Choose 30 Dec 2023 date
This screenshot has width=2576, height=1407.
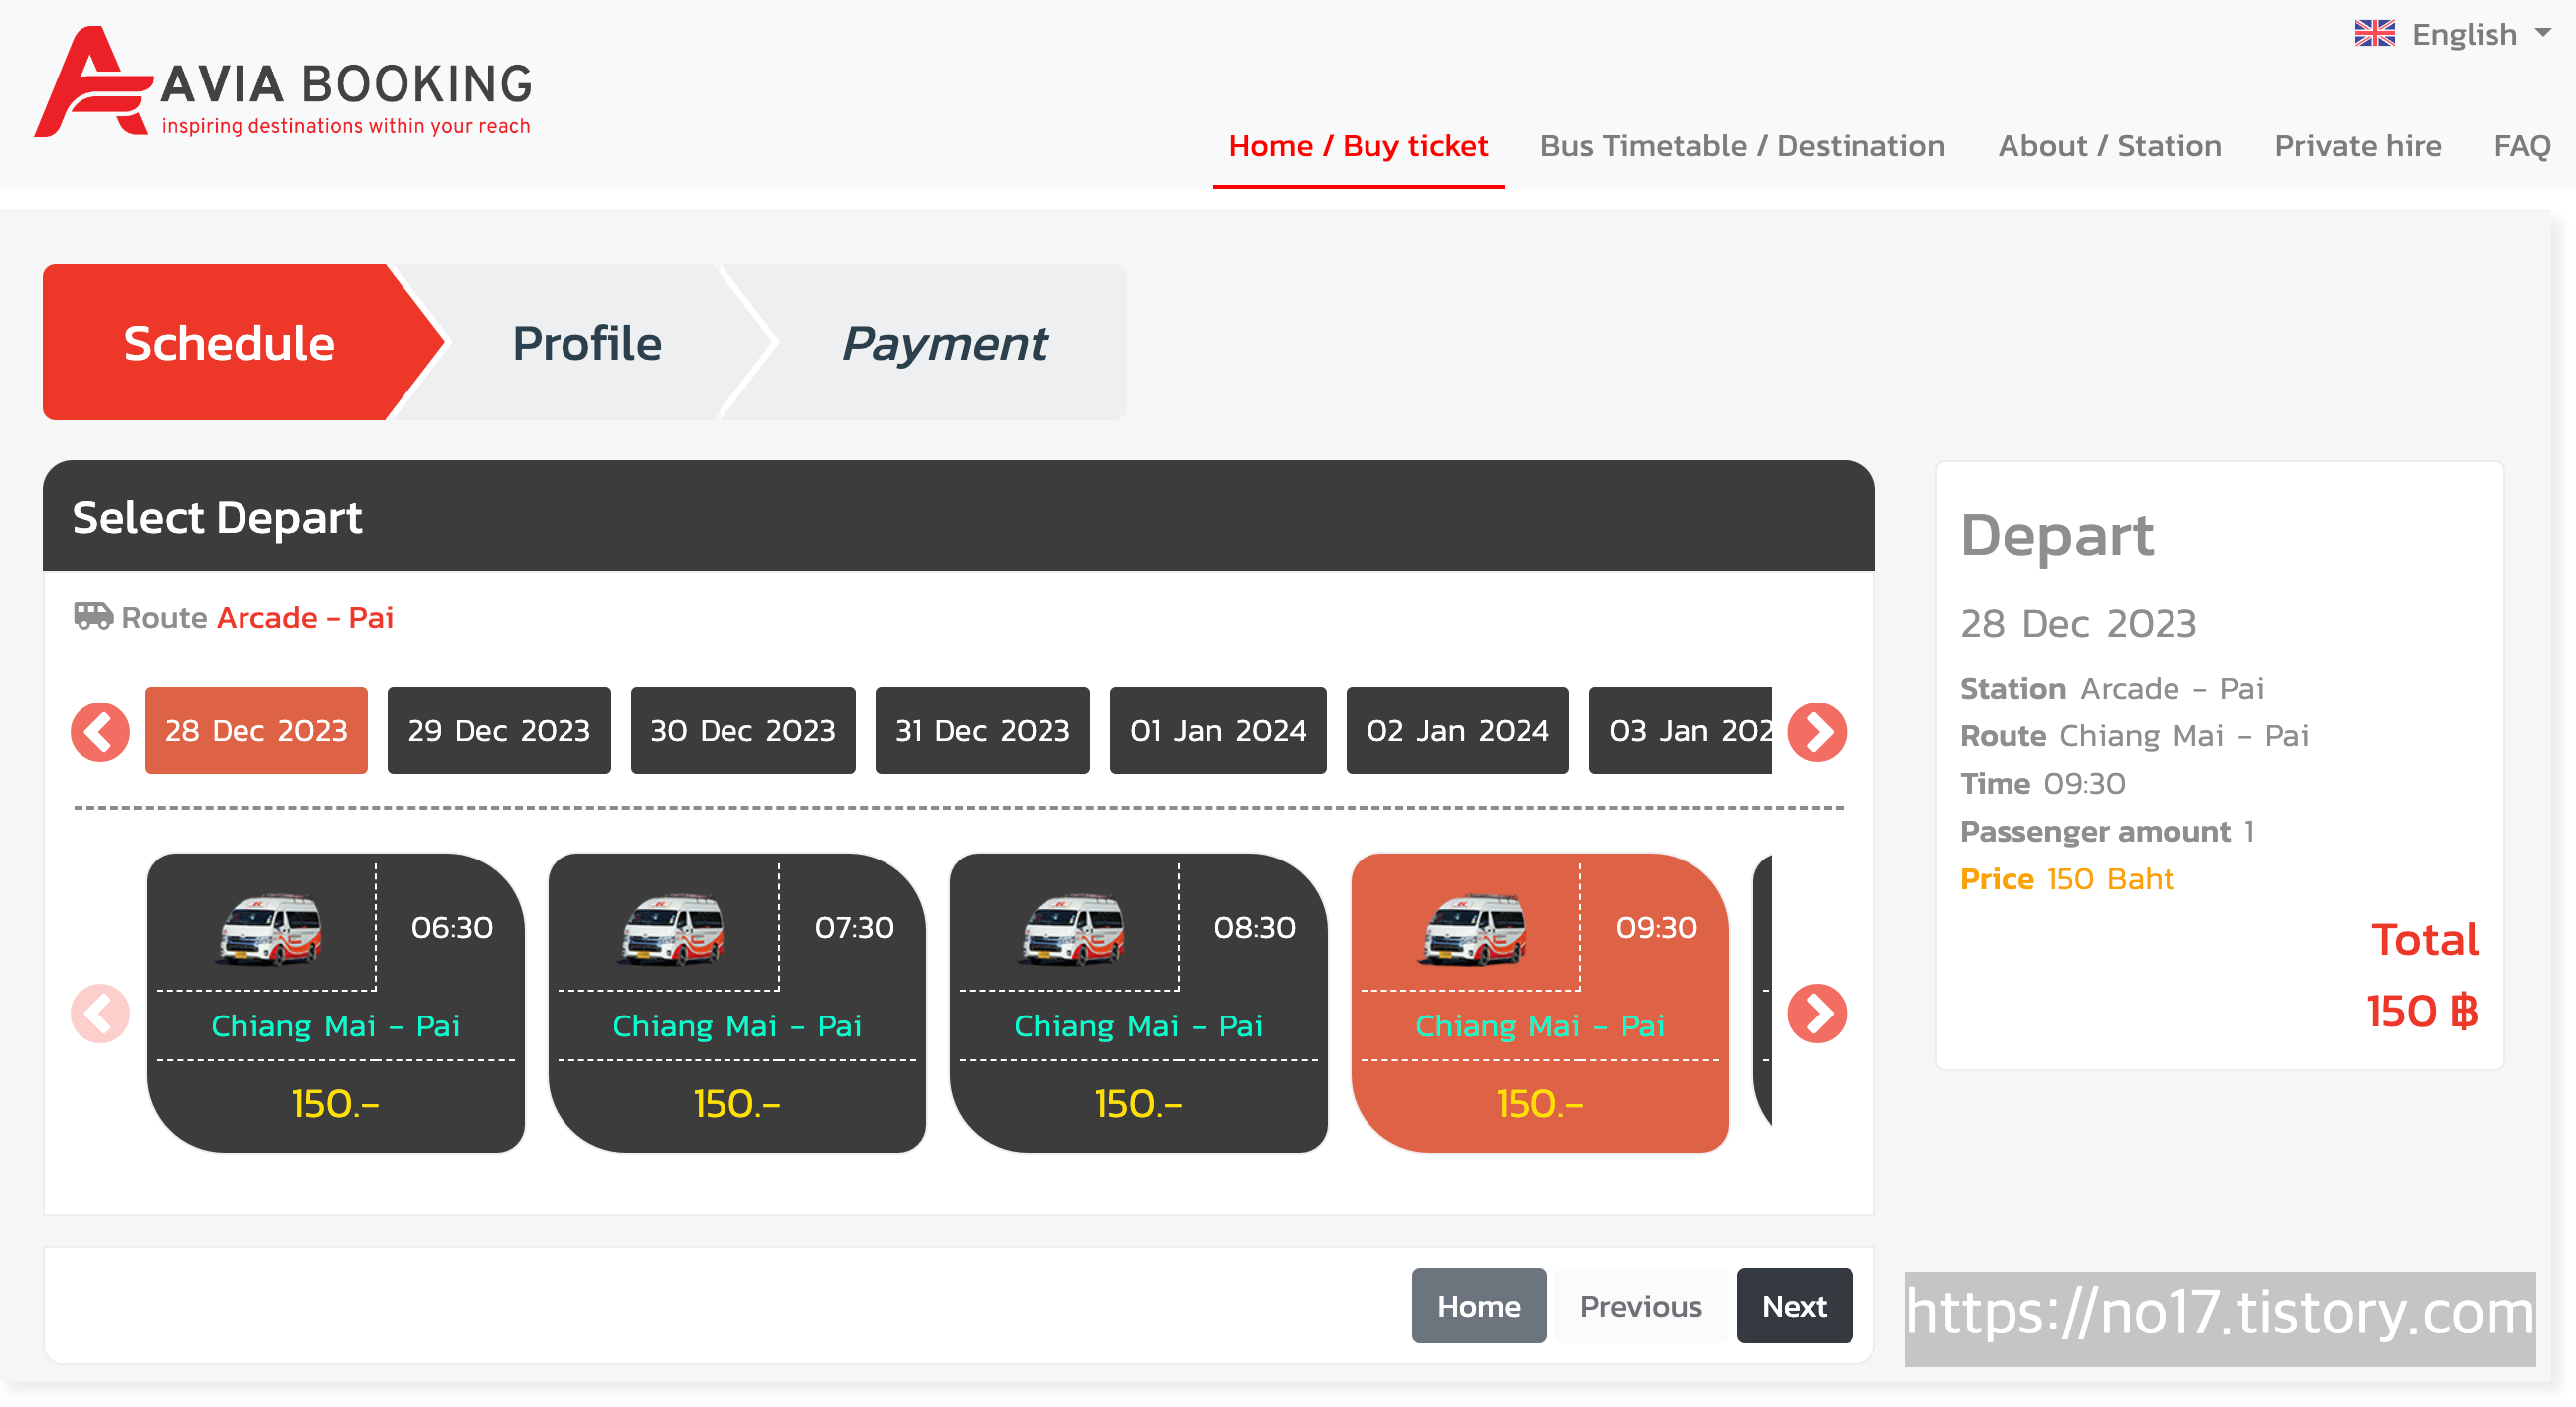coord(743,730)
